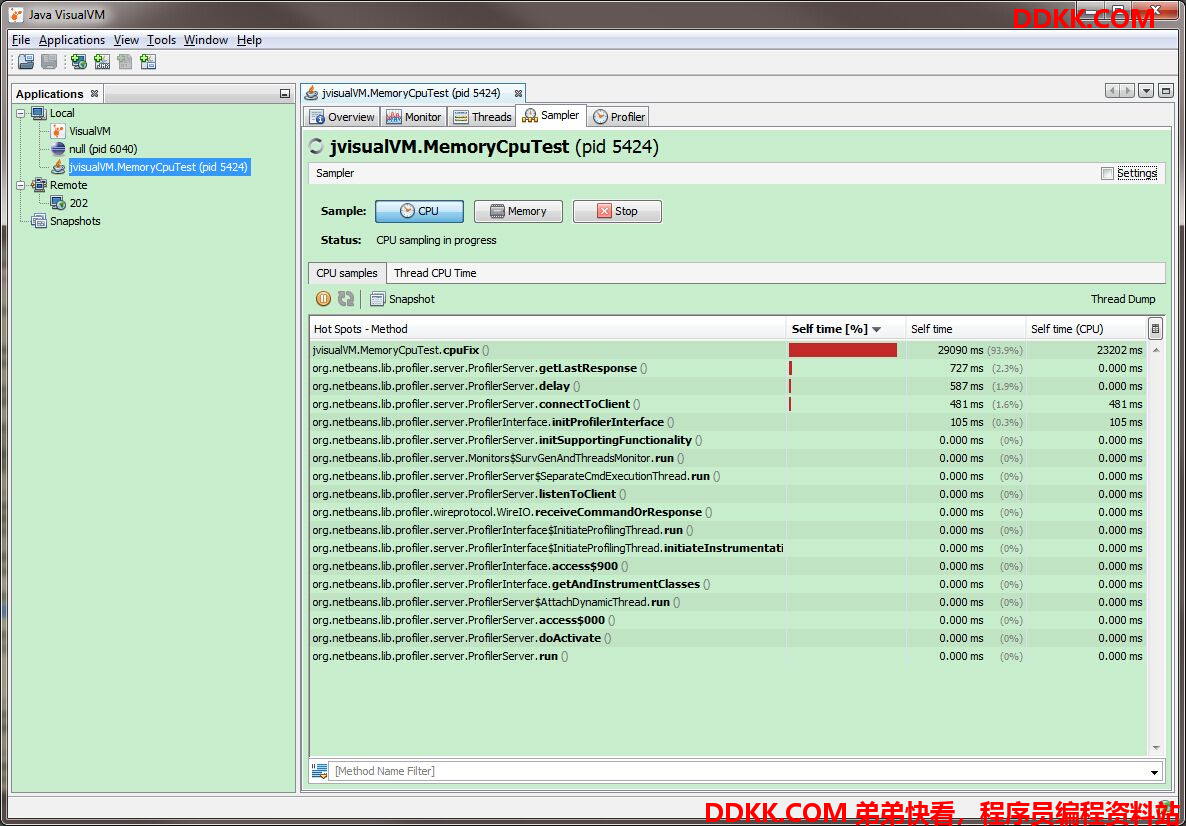The image size is (1186, 826).
Task: Click the Self time column header
Action: tap(966, 329)
